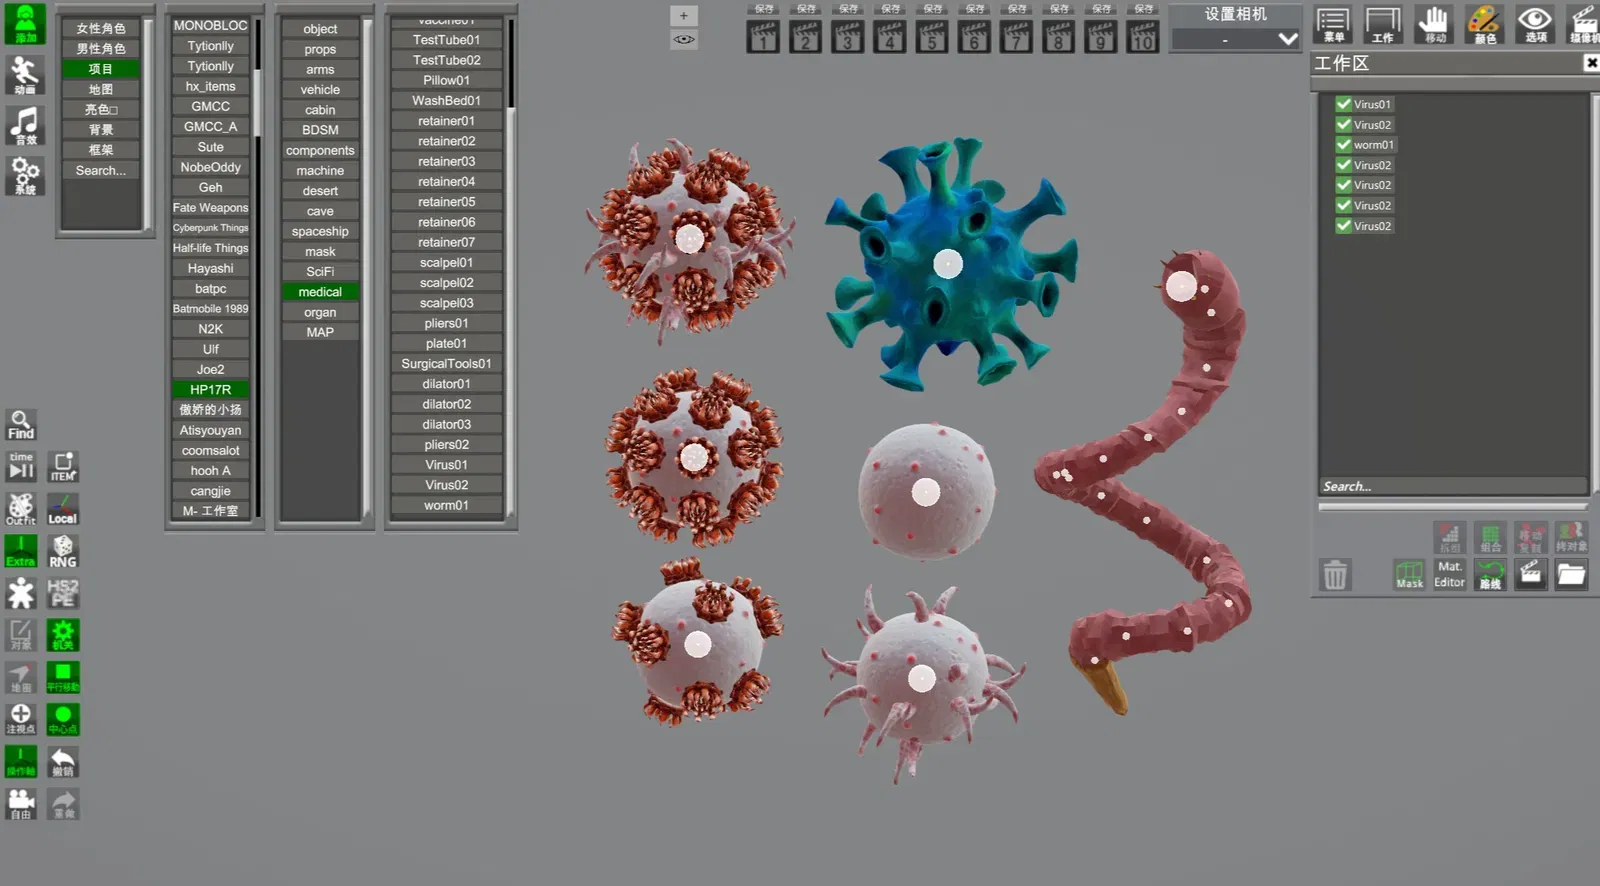Viewport: 1600px width, 886px height.
Task: Open the folder icon in workspace panel
Action: 1571,574
